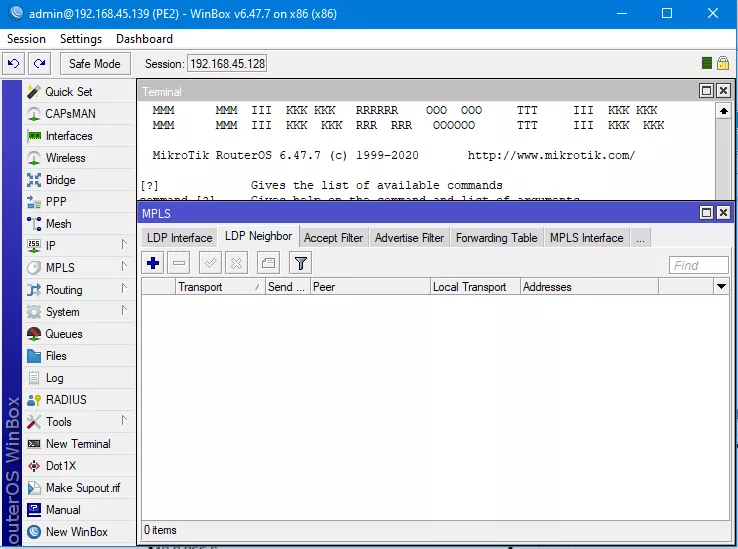Viewport: 738px width, 549px height.
Task: Open Queues in the sidebar
Action: (79, 334)
